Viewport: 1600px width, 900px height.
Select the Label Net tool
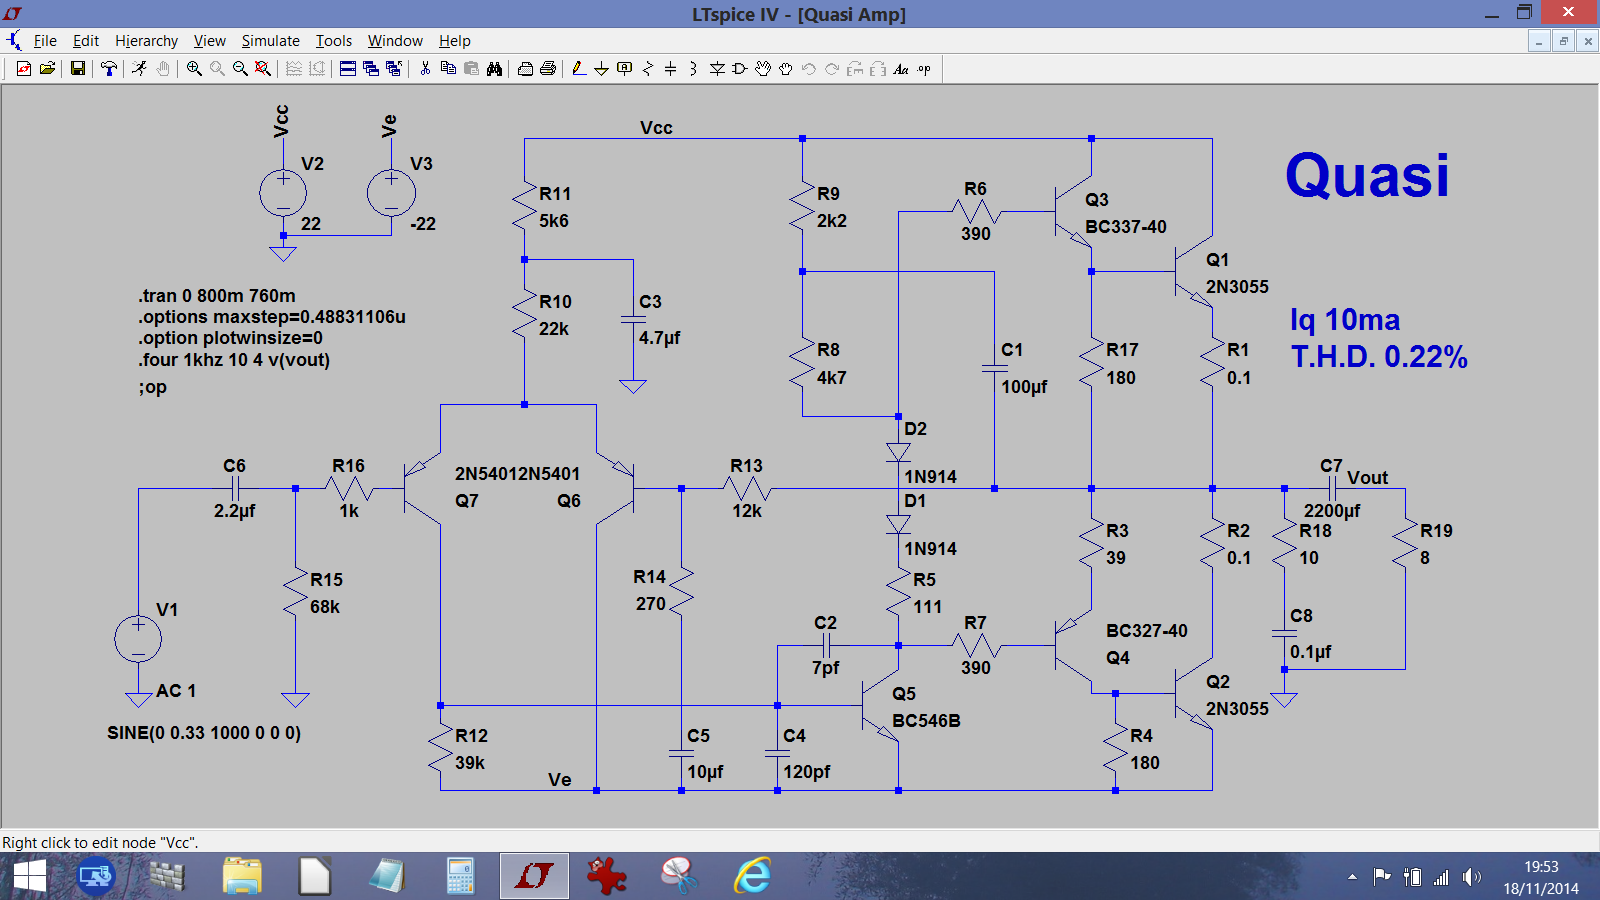click(624, 69)
